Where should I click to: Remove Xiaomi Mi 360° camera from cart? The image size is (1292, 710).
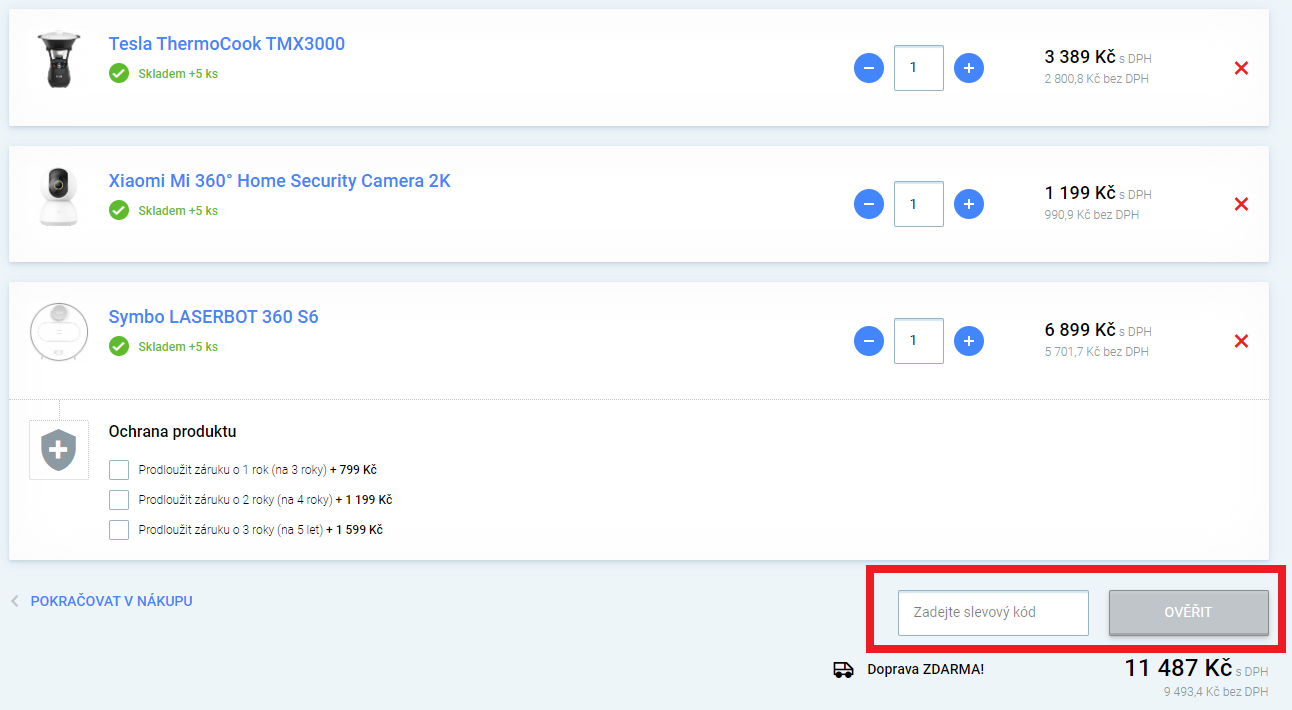click(x=1241, y=204)
